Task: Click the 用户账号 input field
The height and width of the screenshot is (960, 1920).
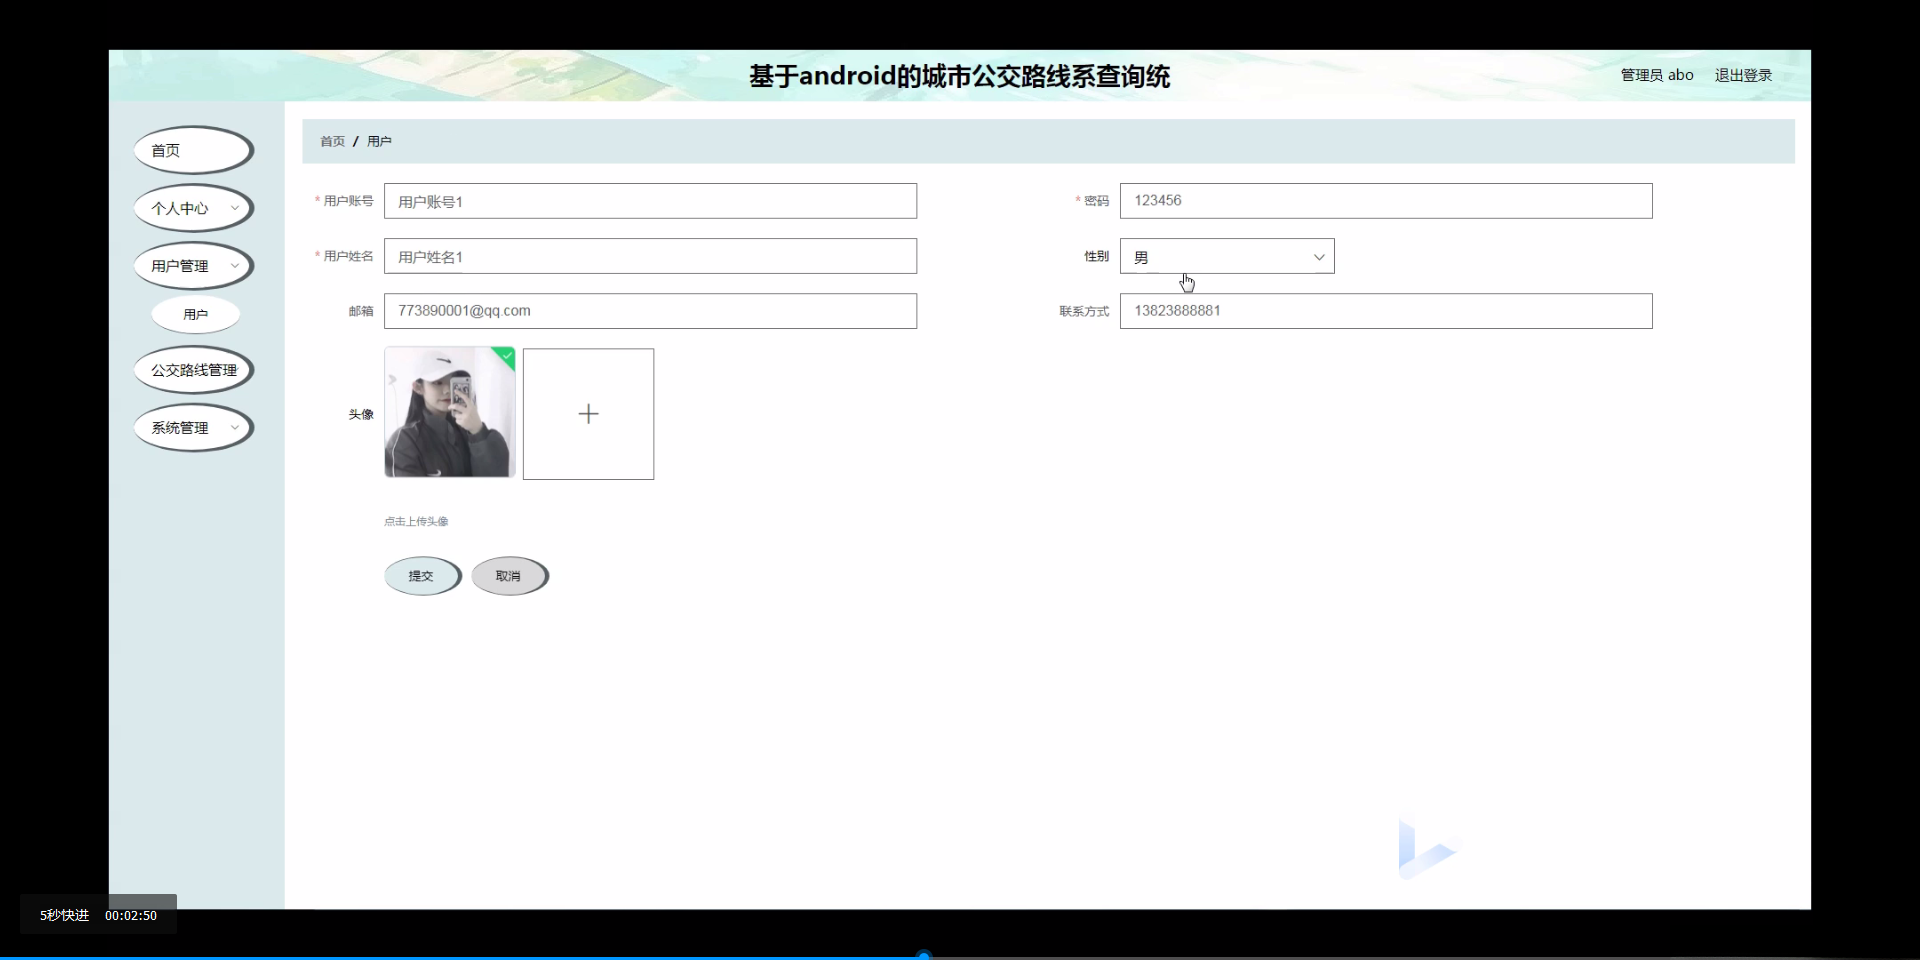Action: pyautogui.click(x=650, y=200)
